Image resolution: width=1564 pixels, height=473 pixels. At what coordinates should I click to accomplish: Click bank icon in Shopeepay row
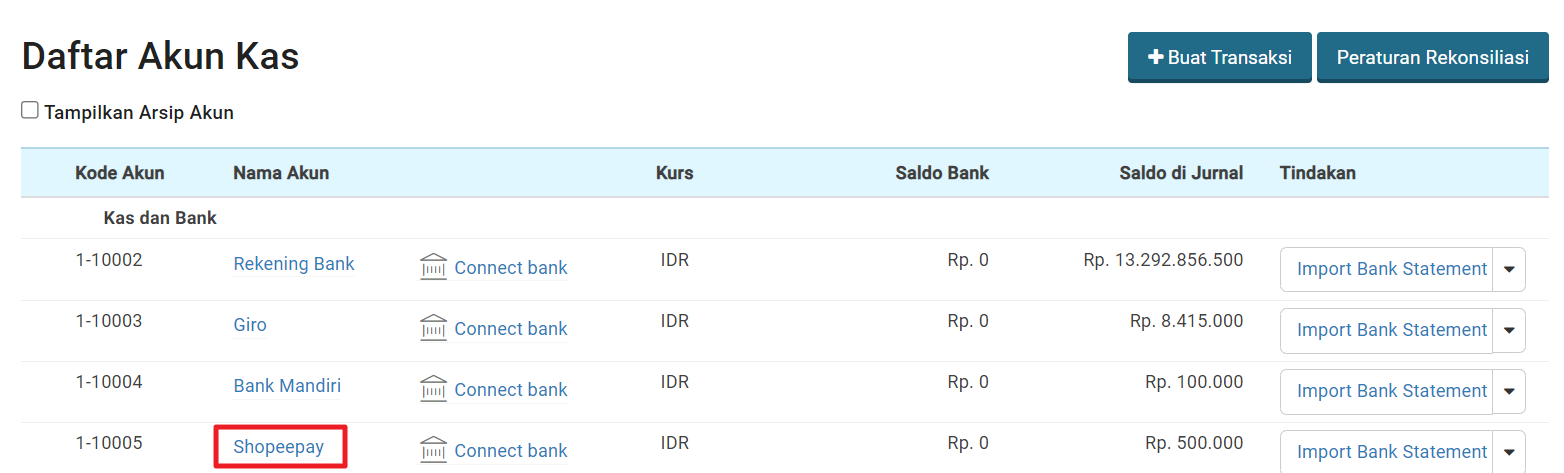tap(433, 450)
